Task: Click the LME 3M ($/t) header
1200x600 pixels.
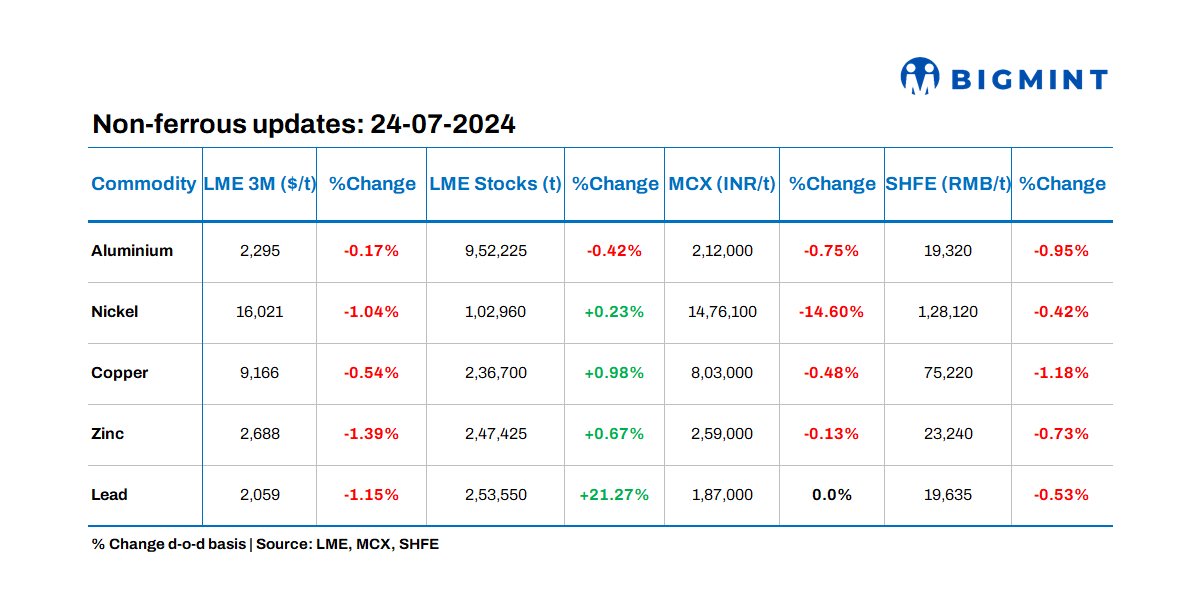Action: (x=260, y=184)
